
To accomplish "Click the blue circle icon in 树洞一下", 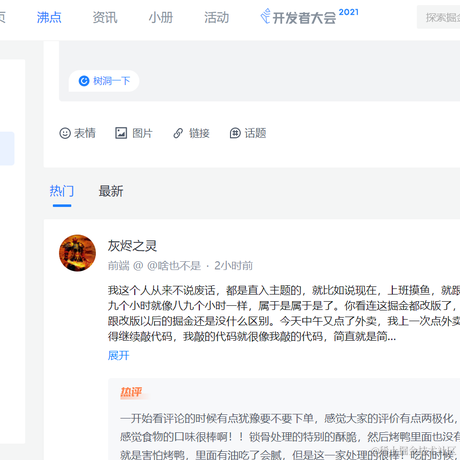I will coord(84,81).
